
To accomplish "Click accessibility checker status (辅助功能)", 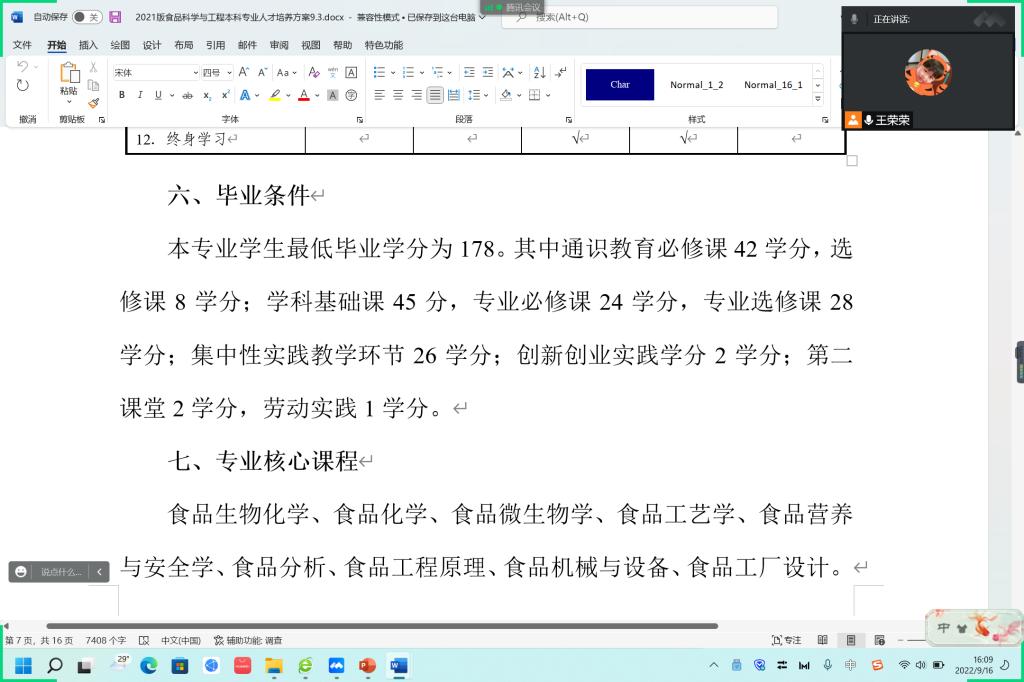I will [x=248, y=640].
